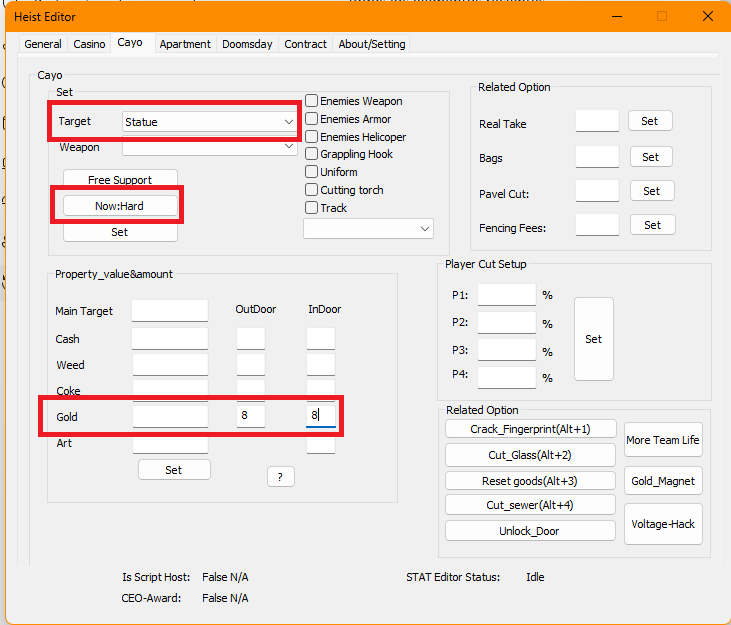This screenshot has height=625, width=731.
Task: Focus the P1 percentage field
Action: [507, 295]
